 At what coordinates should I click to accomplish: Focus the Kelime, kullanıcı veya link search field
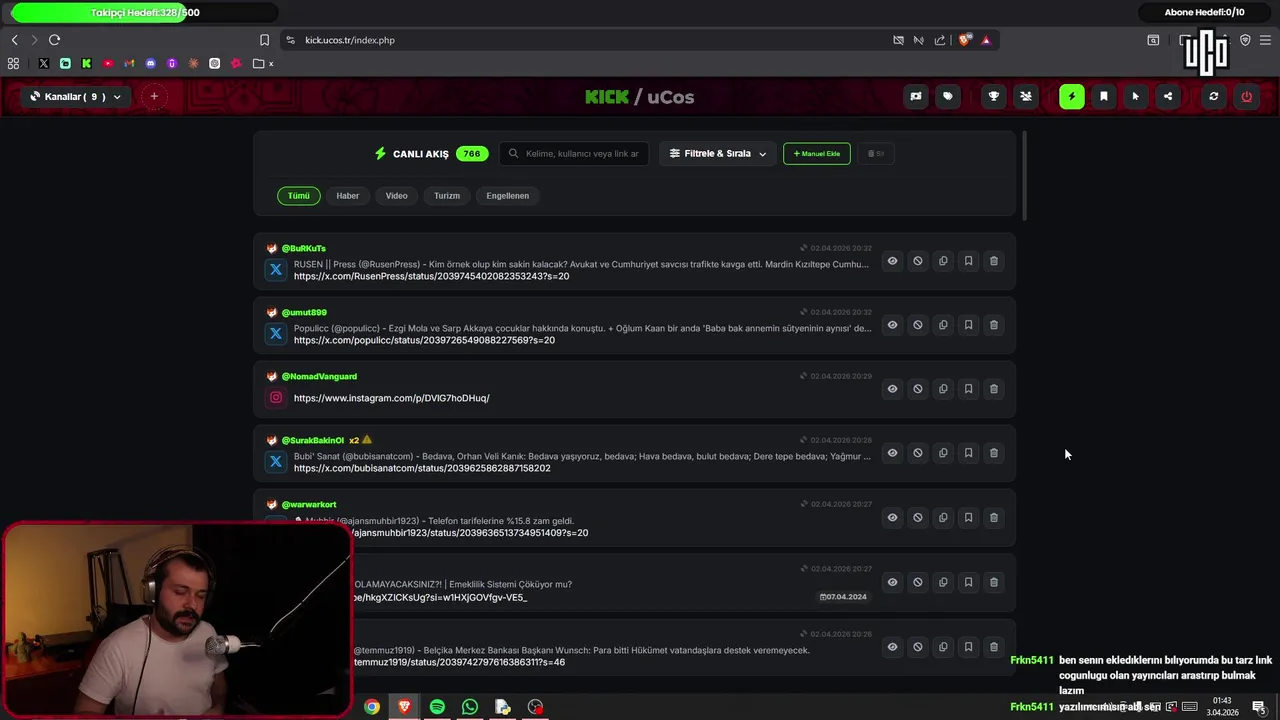(574, 154)
